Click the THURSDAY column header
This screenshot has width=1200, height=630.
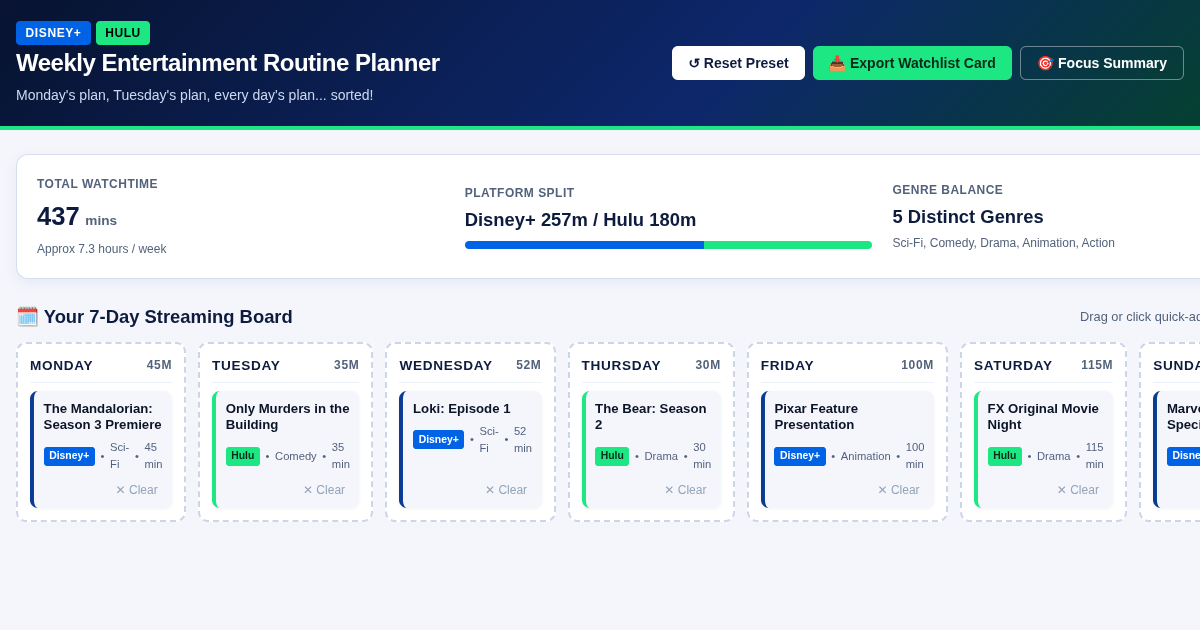click(x=621, y=366)
